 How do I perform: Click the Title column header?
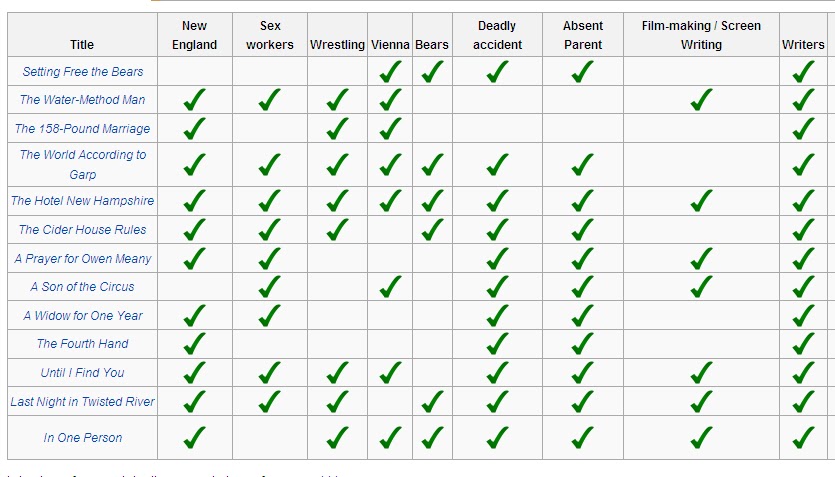click(x=82, y=44)
